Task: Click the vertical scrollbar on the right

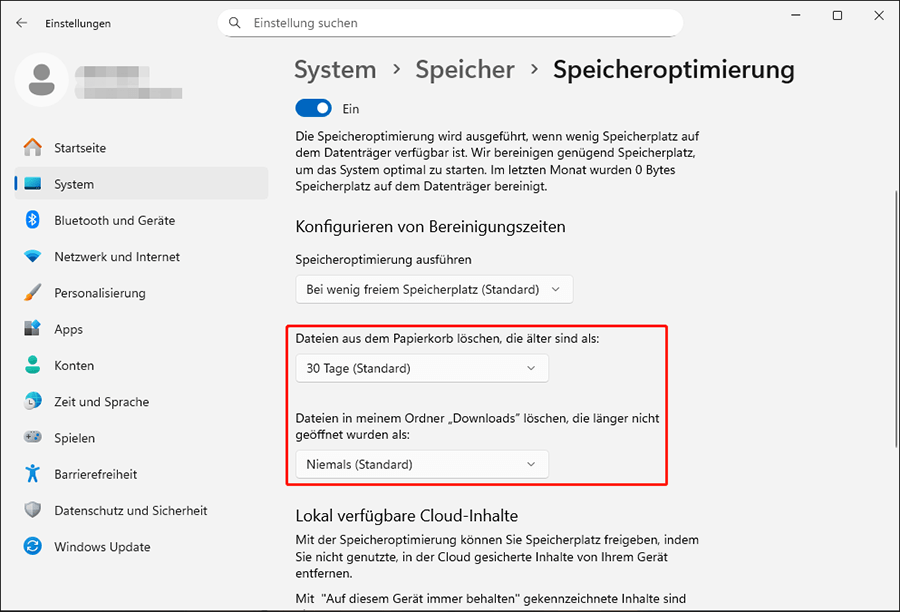Action: pos(892,300)
